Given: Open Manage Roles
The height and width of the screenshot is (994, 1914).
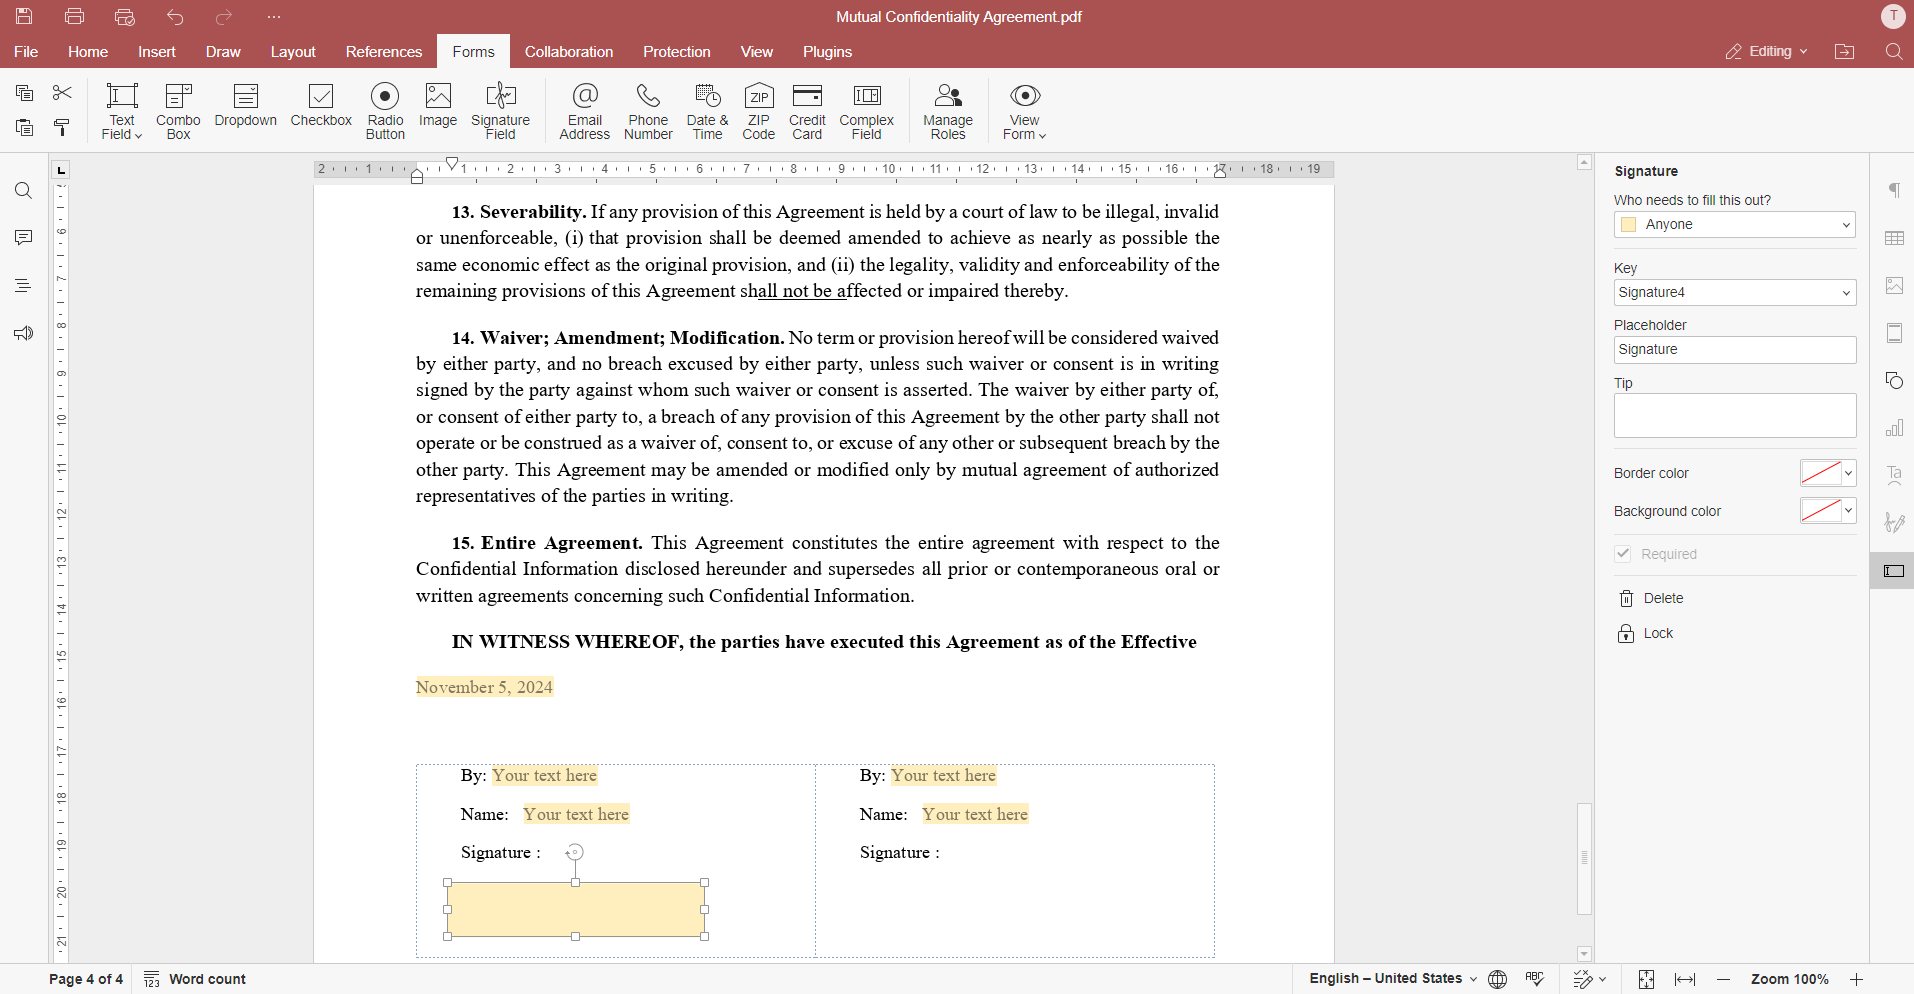Looking at the screenshot, I should [947, 110].
